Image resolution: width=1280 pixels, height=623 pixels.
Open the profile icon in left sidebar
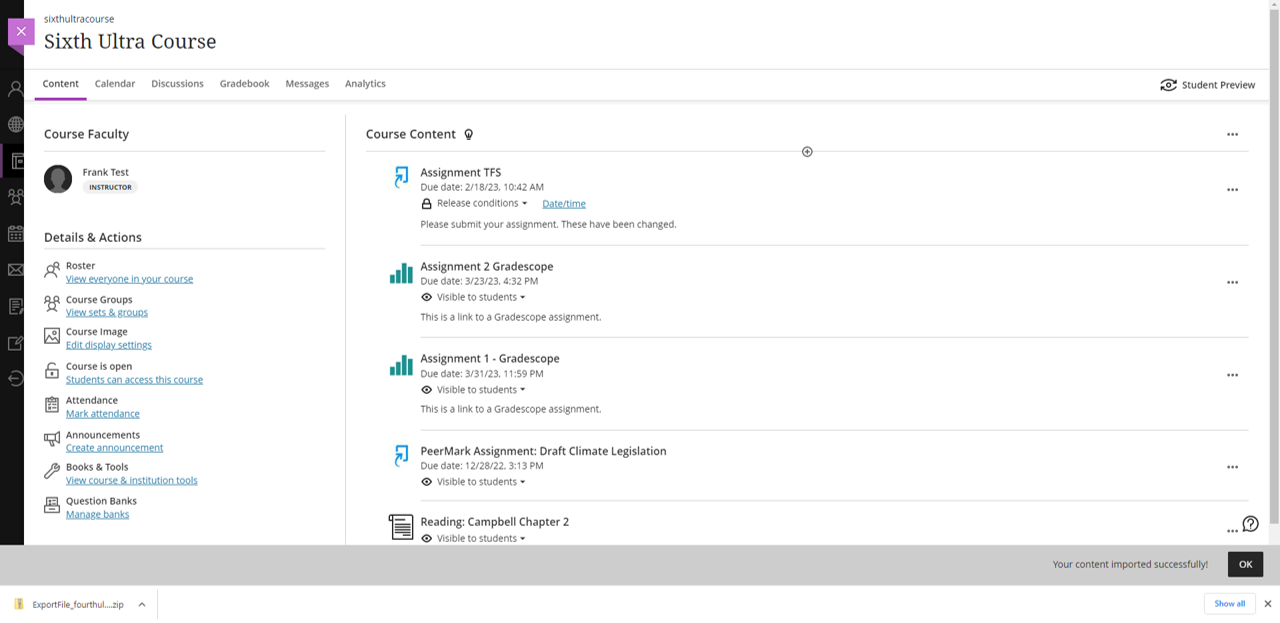point(15,89)
